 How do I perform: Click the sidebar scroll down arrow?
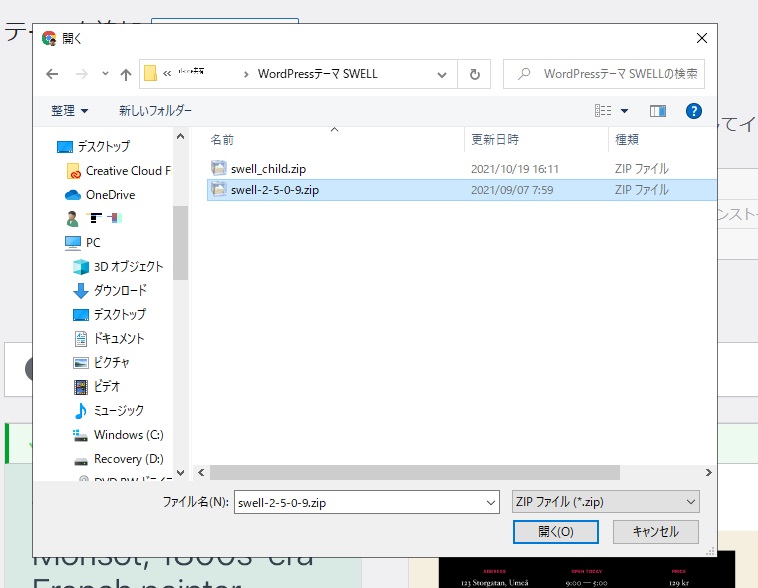pyautogui.click(x=180, y=472)
